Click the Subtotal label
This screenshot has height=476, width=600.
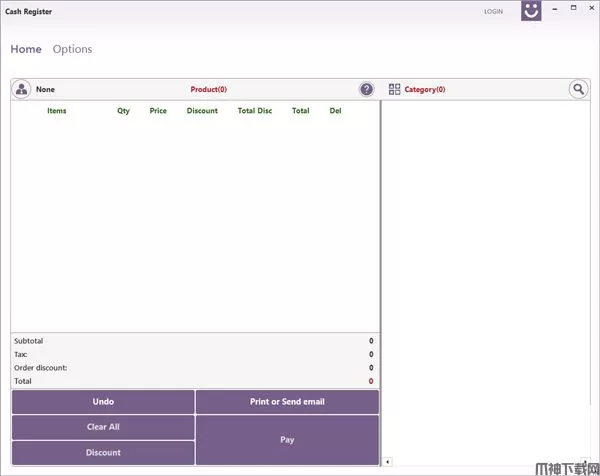[x=28, y=341]
